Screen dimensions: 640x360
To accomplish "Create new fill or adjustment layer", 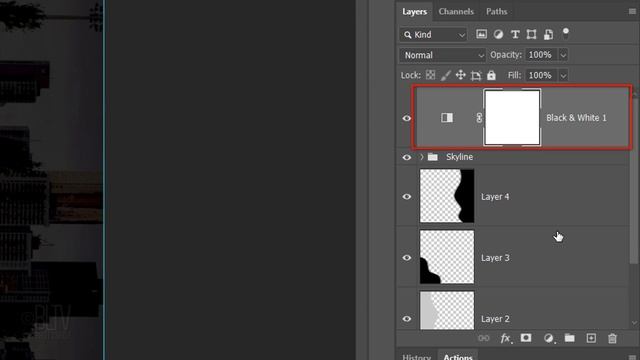I will coord(549,338).
